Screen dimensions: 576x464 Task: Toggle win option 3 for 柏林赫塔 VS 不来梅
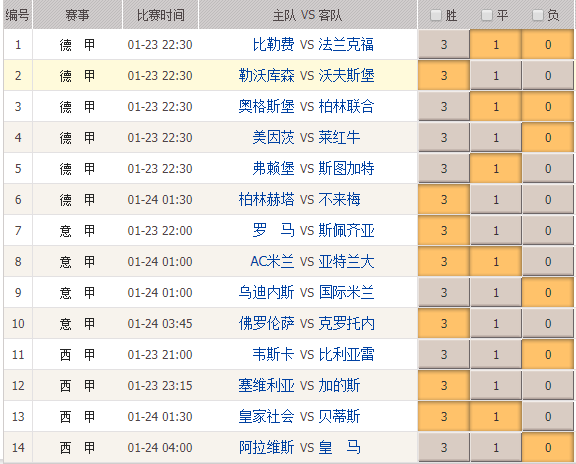(444, 199)
